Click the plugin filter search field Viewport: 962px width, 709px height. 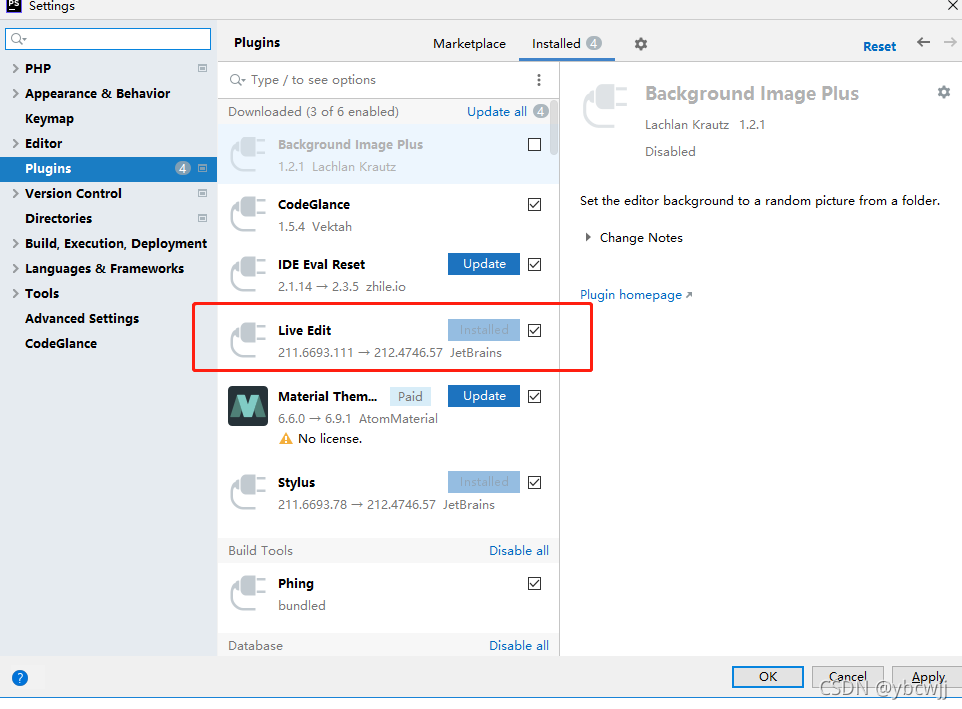coord(377,80)
